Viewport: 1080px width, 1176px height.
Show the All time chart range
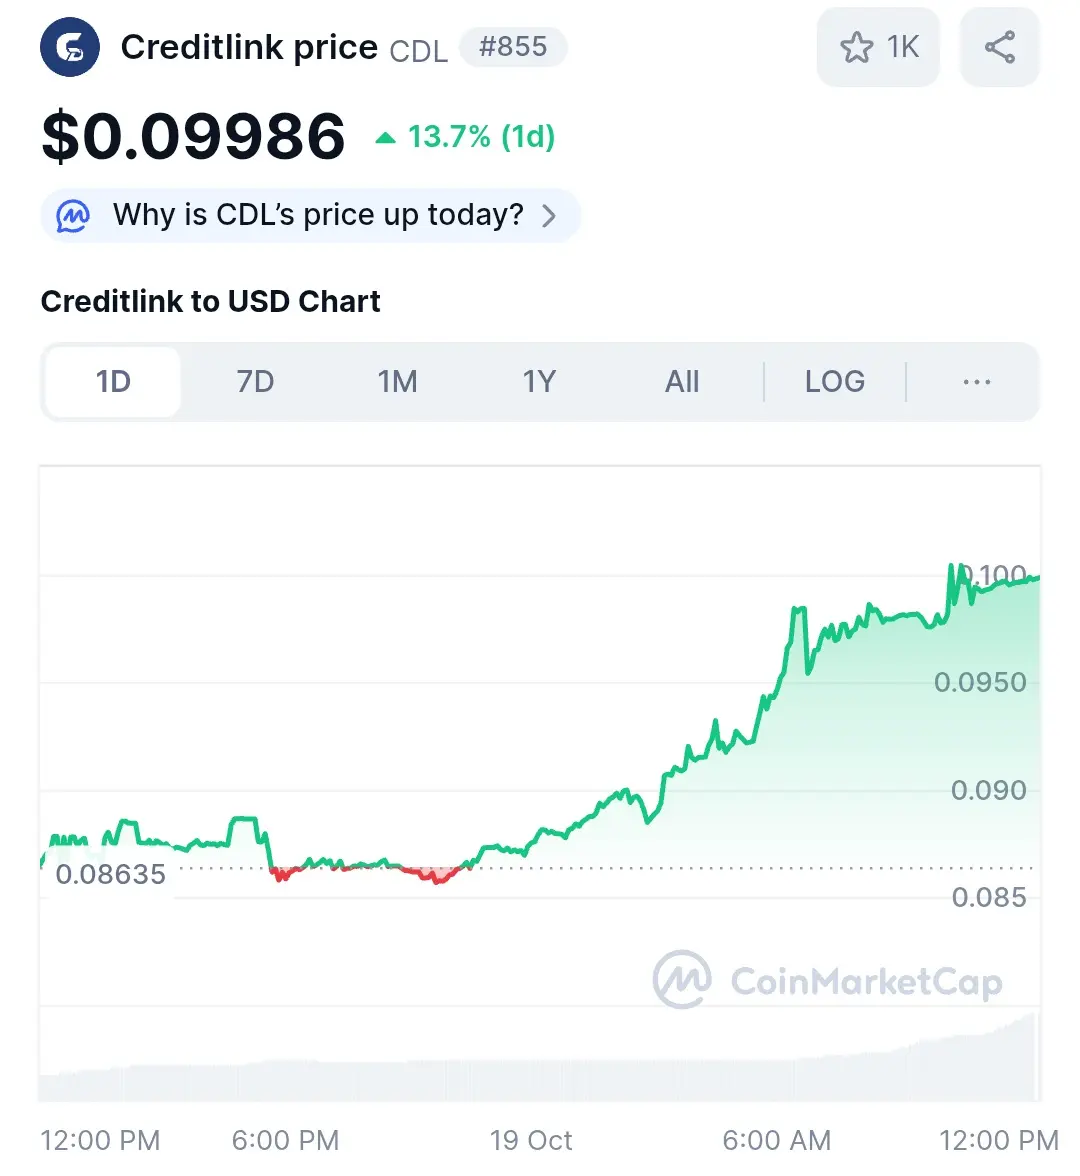(682, 382)
